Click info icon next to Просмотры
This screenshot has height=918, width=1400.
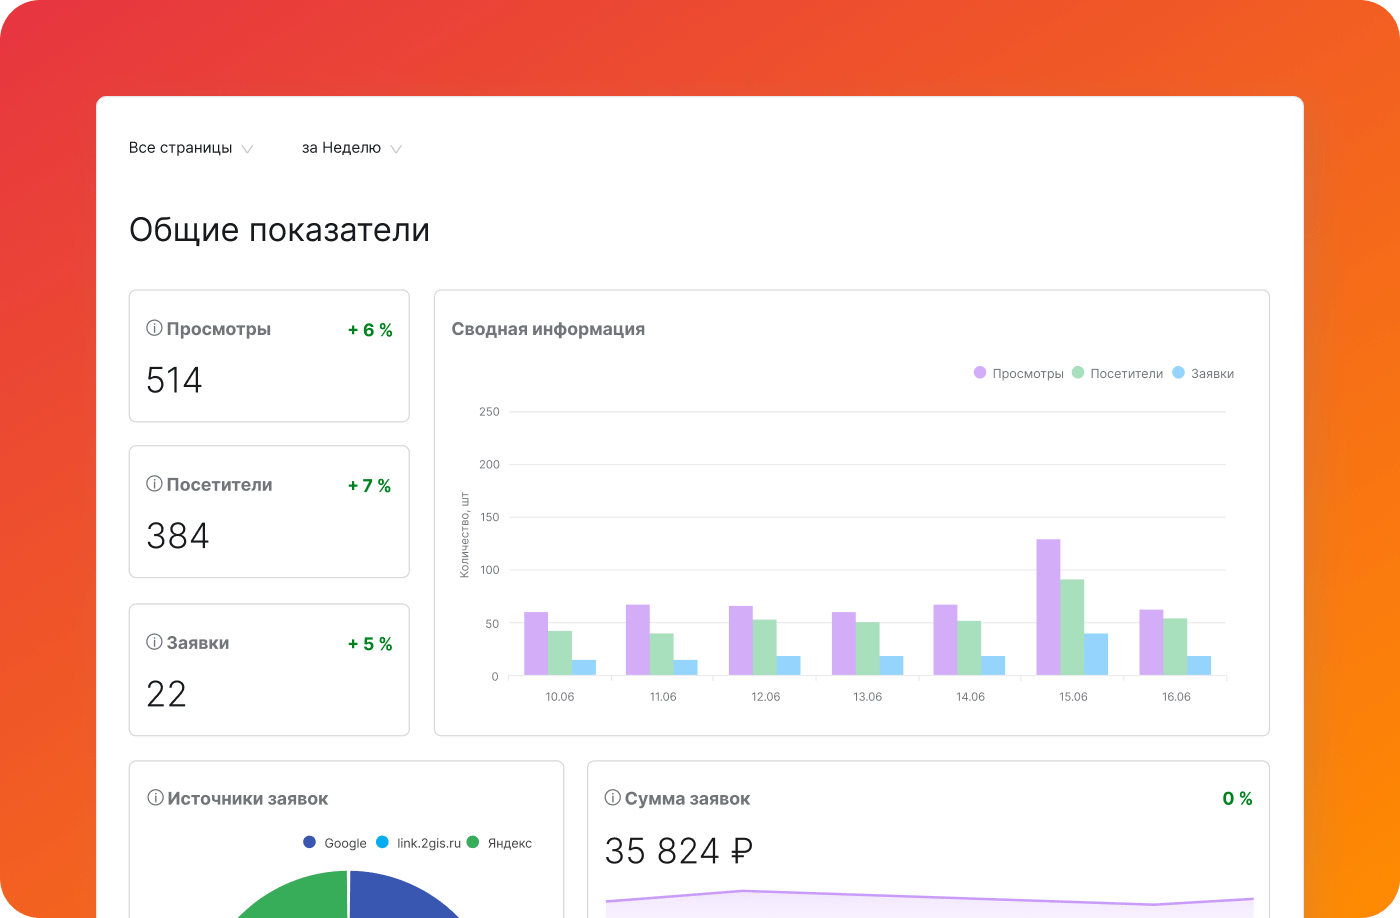(154, 328)
